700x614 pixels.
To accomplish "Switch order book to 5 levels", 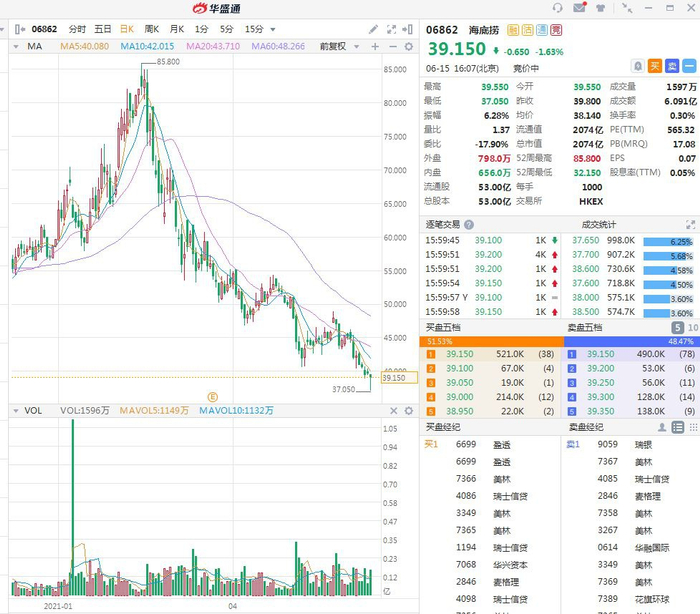I will coord(677,328).
